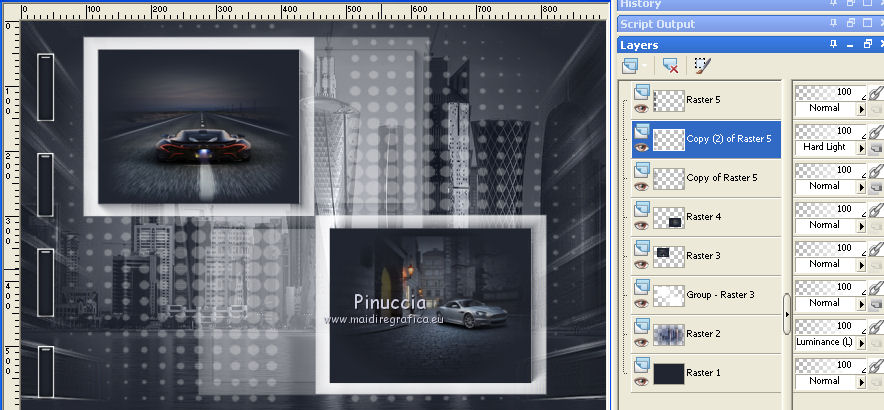Open the new layer type dropdown arrow
Screen dimensions: 884x410
coord(644,67)
